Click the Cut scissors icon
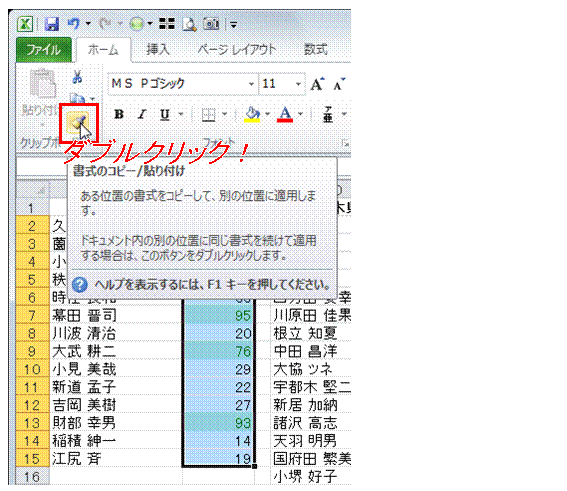 pyautogui.click(x=77, y=77)
